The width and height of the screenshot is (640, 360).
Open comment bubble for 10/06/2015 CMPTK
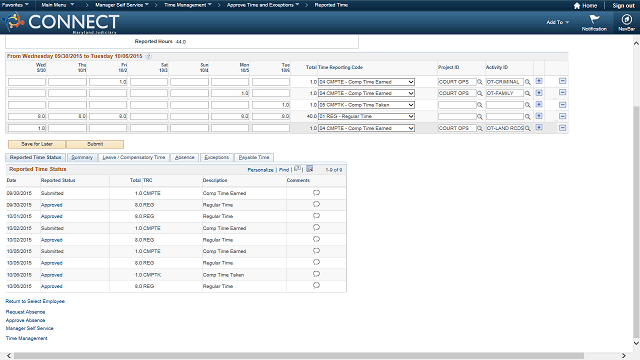tap(316, 274)
